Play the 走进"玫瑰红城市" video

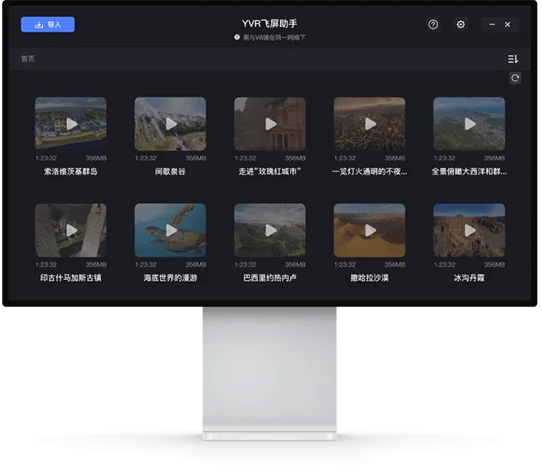270,124
